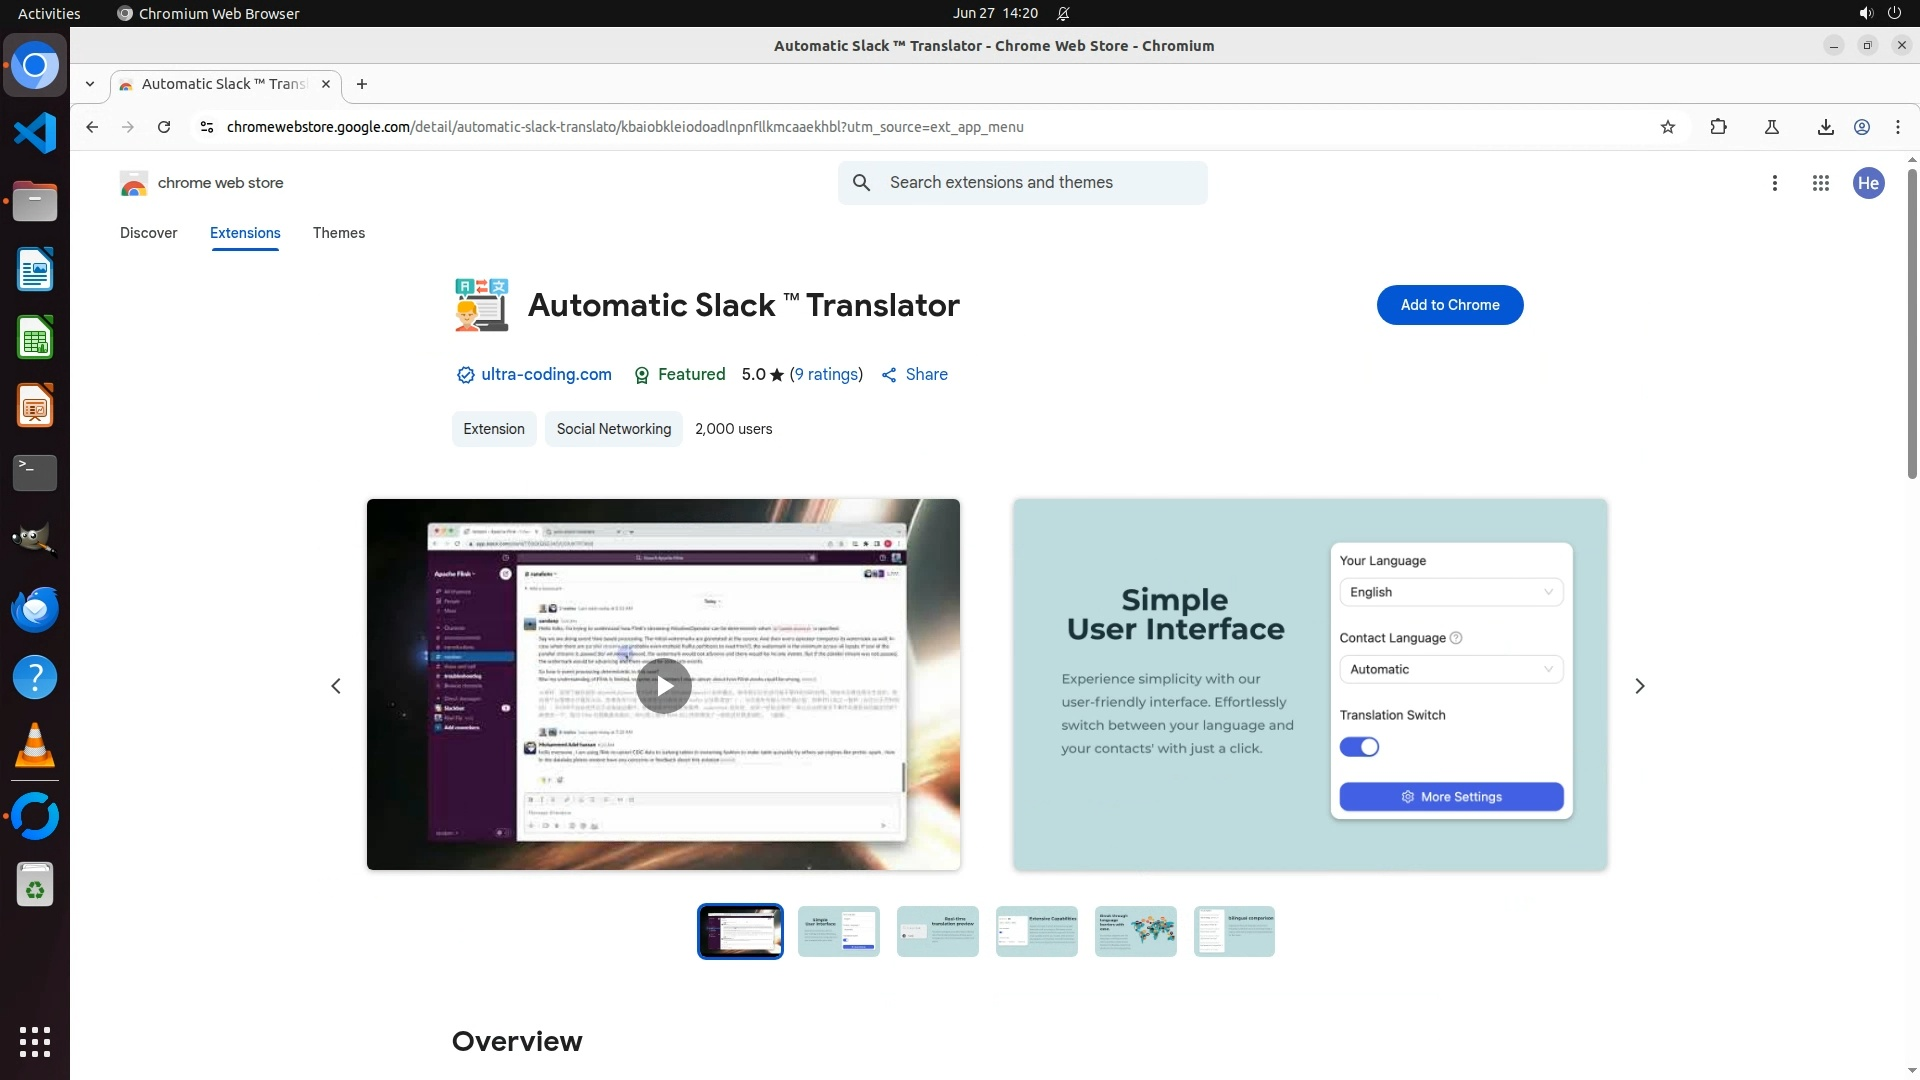Open the Extensions puzzle icon
Viewport: 1920px width, 1080px height.
[x=1718, y=127]
